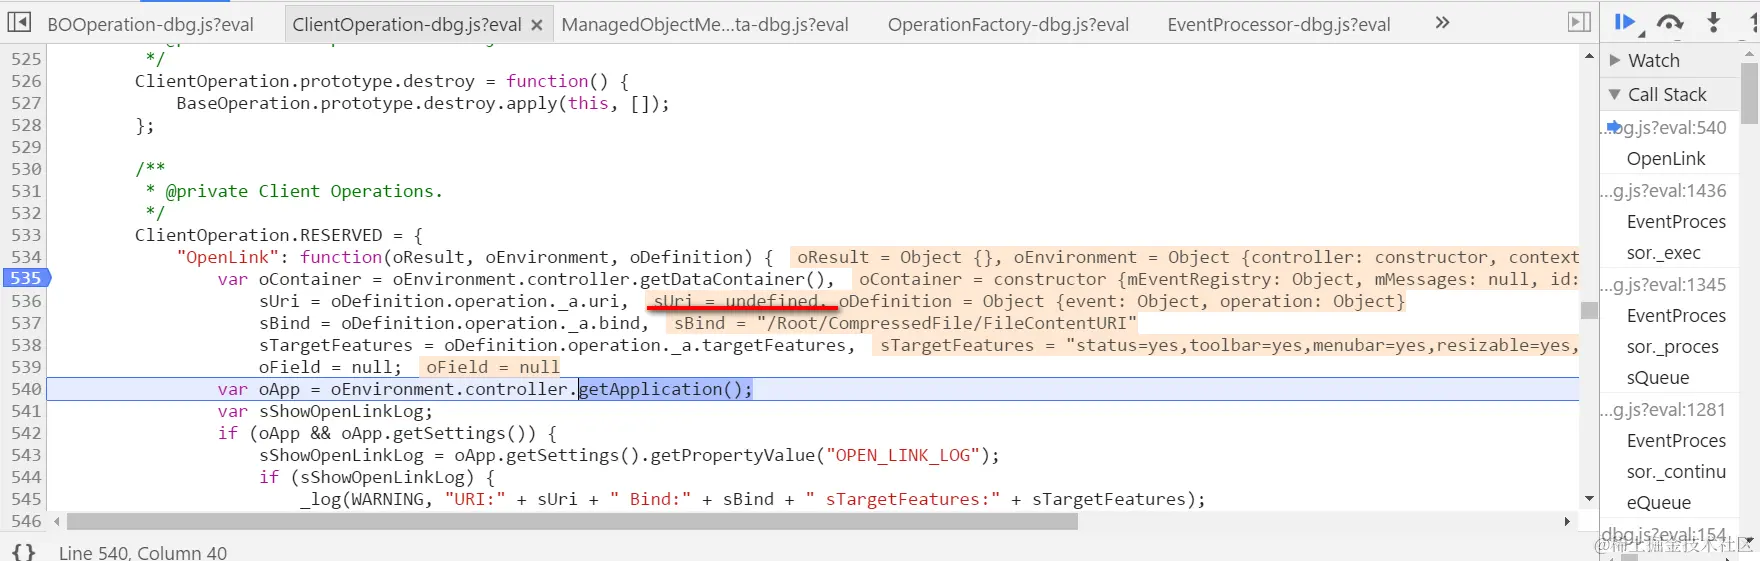Resume script execution

pos(1625,22)
